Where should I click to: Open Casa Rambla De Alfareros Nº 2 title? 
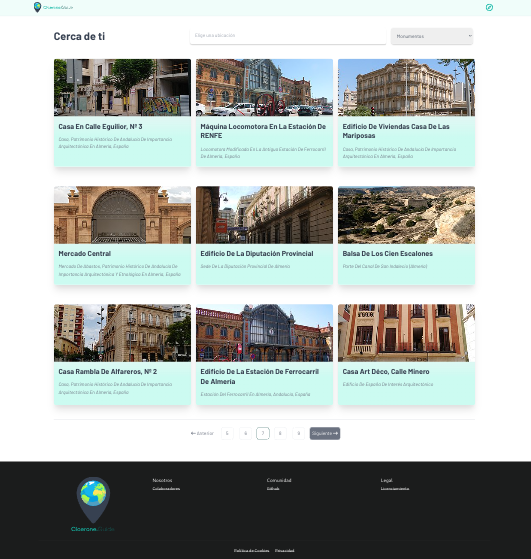[108, 371]
